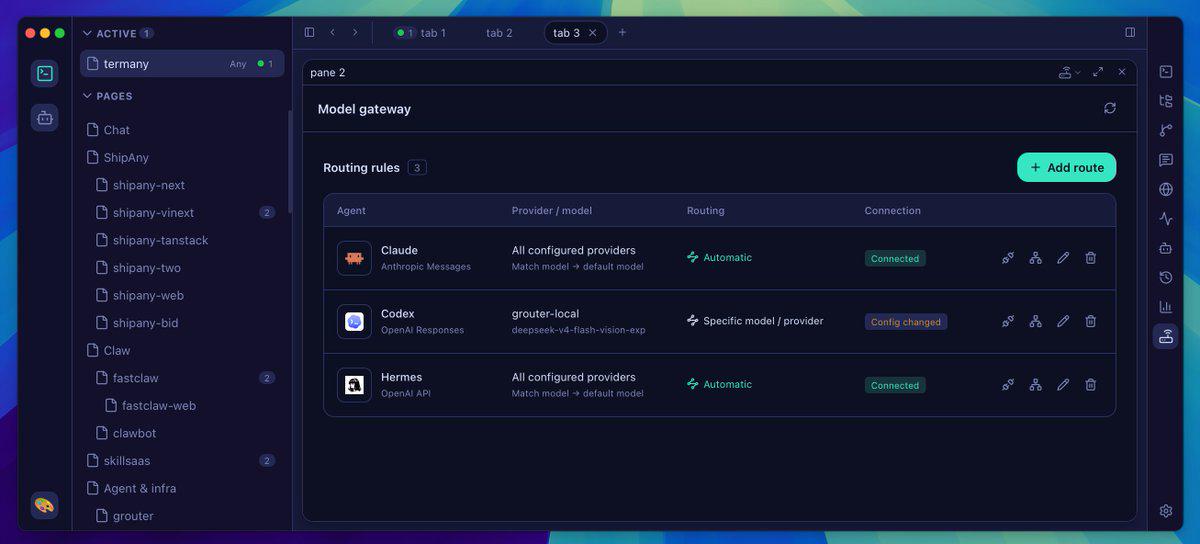Open the shipany-tanstack page
Viewport: 1200px width, 544px height.
click(160, 240)
